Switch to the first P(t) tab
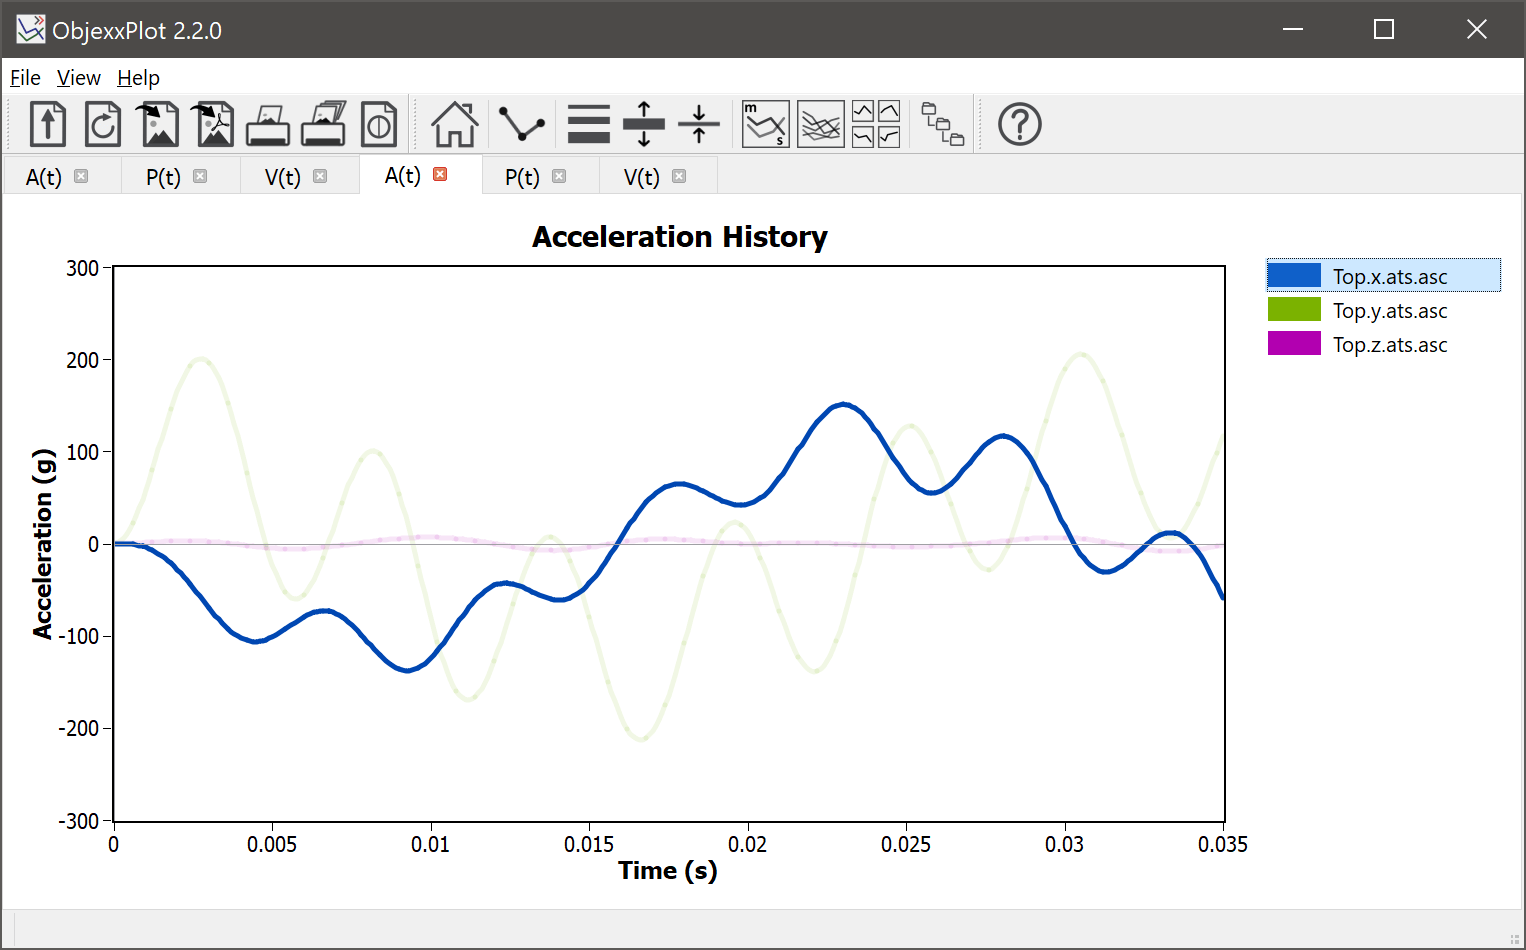The image size is (1526, 950). [x=163, y=176]
